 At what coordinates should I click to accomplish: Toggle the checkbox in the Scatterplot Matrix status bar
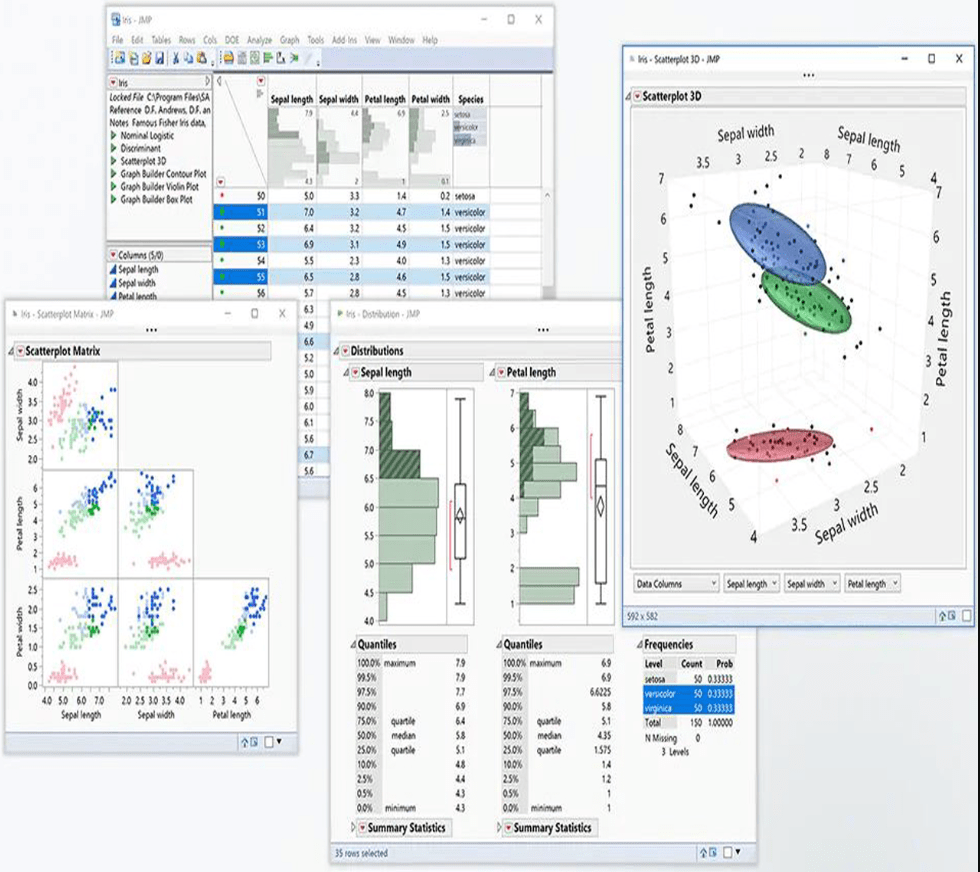269,741
